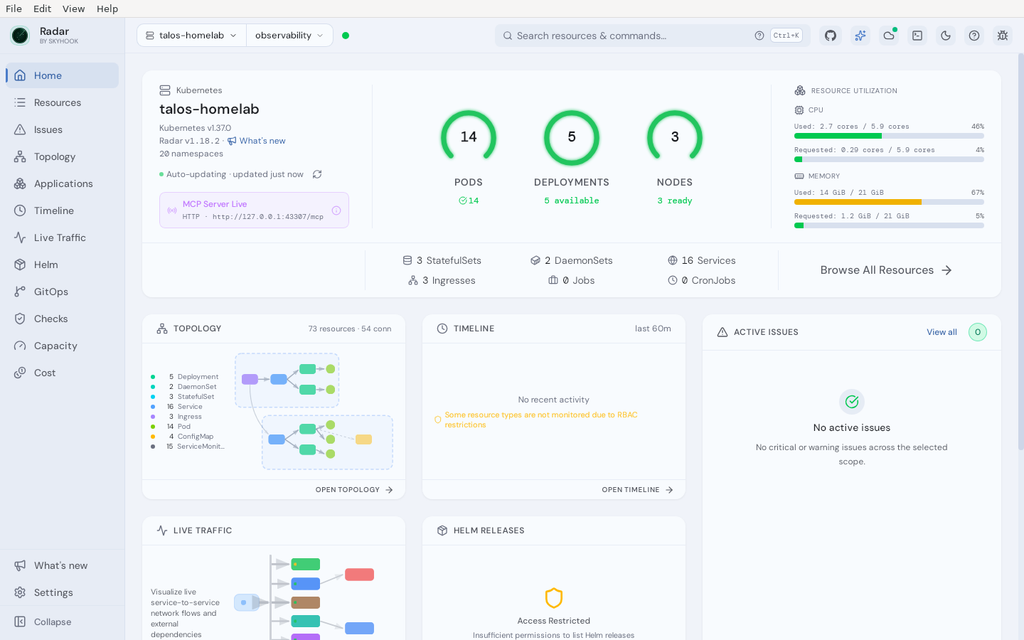Screen dimensions: 1024x640
Task: Click the Radar logo in sidebar
Action: click(20, 35)
